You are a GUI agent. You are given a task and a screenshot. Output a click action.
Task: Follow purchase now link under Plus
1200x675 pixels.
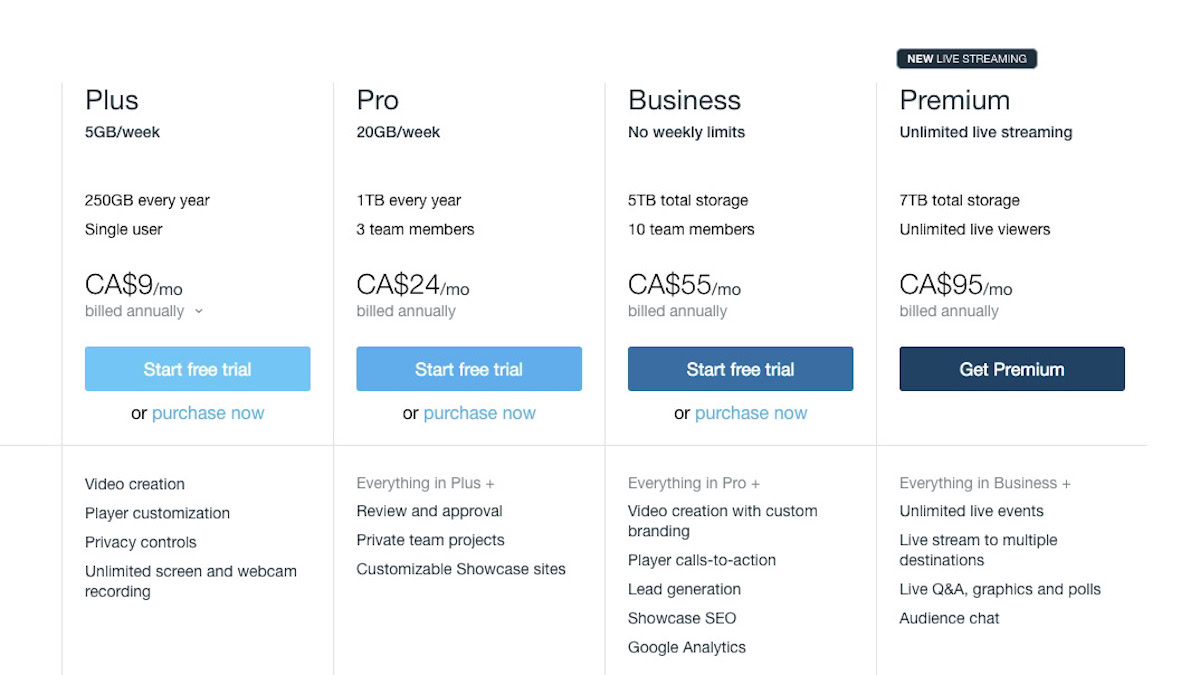[208, 413]
